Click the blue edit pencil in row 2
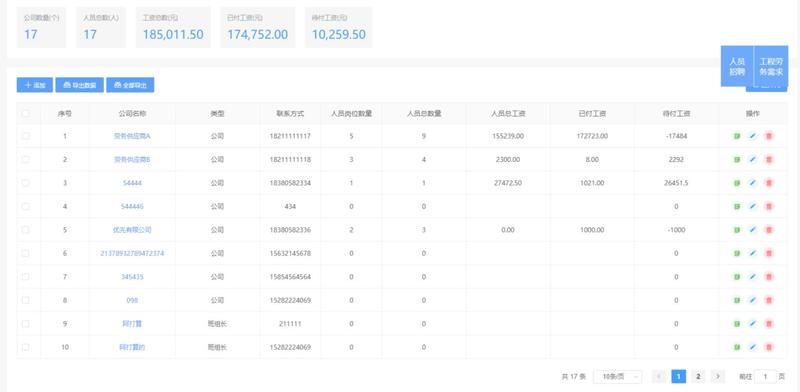The image size is (800, 392). (753, 159)
